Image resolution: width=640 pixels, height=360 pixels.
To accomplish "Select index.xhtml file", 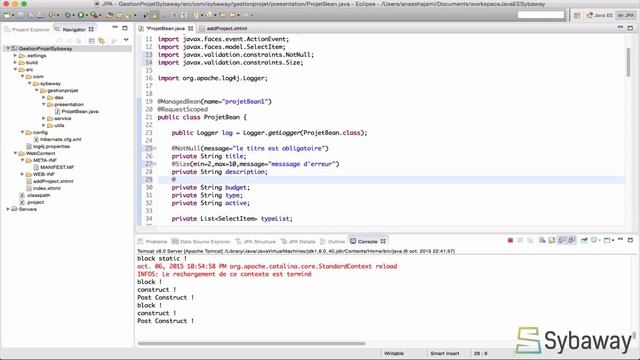I will (43, 188).
